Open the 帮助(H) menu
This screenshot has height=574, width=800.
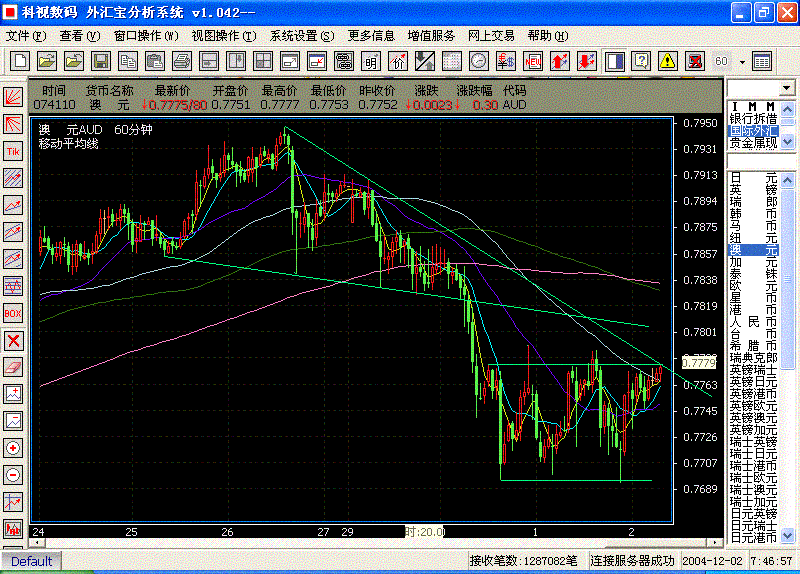(x=548, y=36)
